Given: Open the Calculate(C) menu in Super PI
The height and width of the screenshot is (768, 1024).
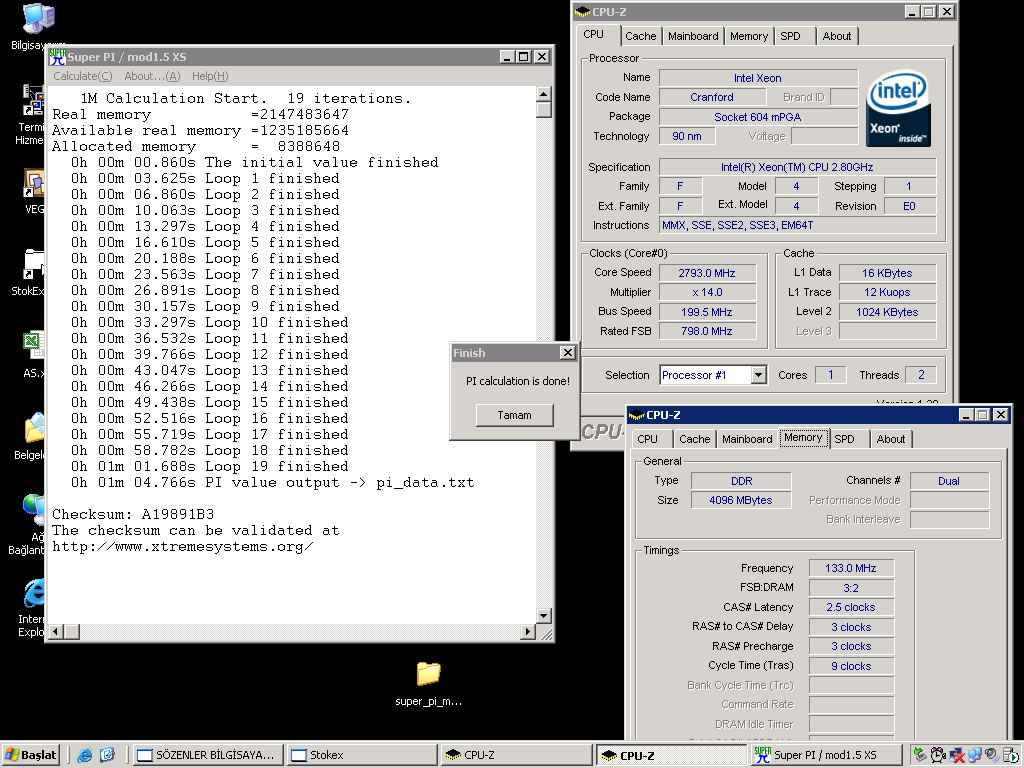Looking at the screenshot, I should click(83, 76).
